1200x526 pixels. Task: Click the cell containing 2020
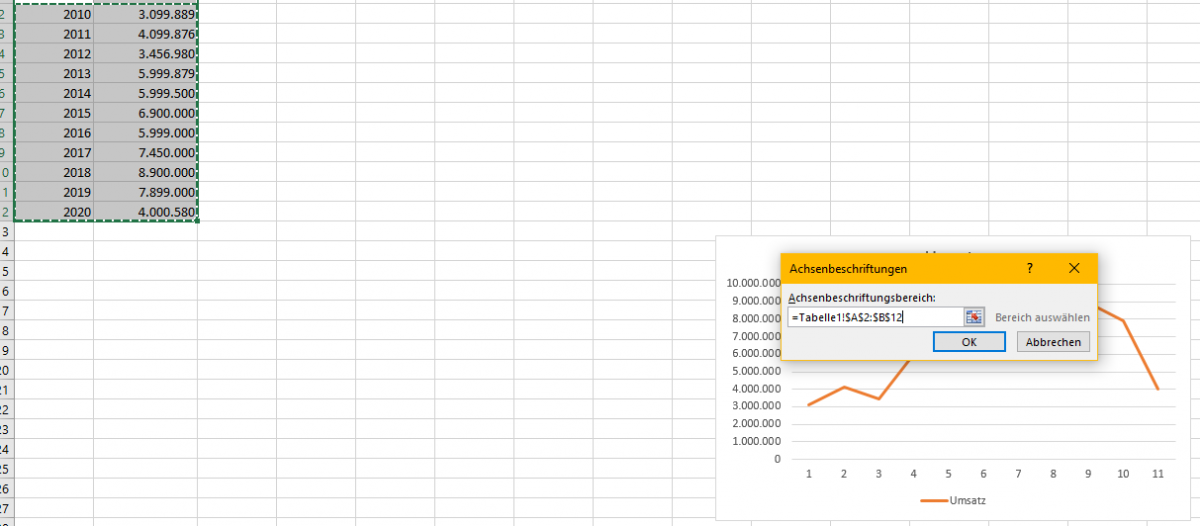[x=55, y=212]
